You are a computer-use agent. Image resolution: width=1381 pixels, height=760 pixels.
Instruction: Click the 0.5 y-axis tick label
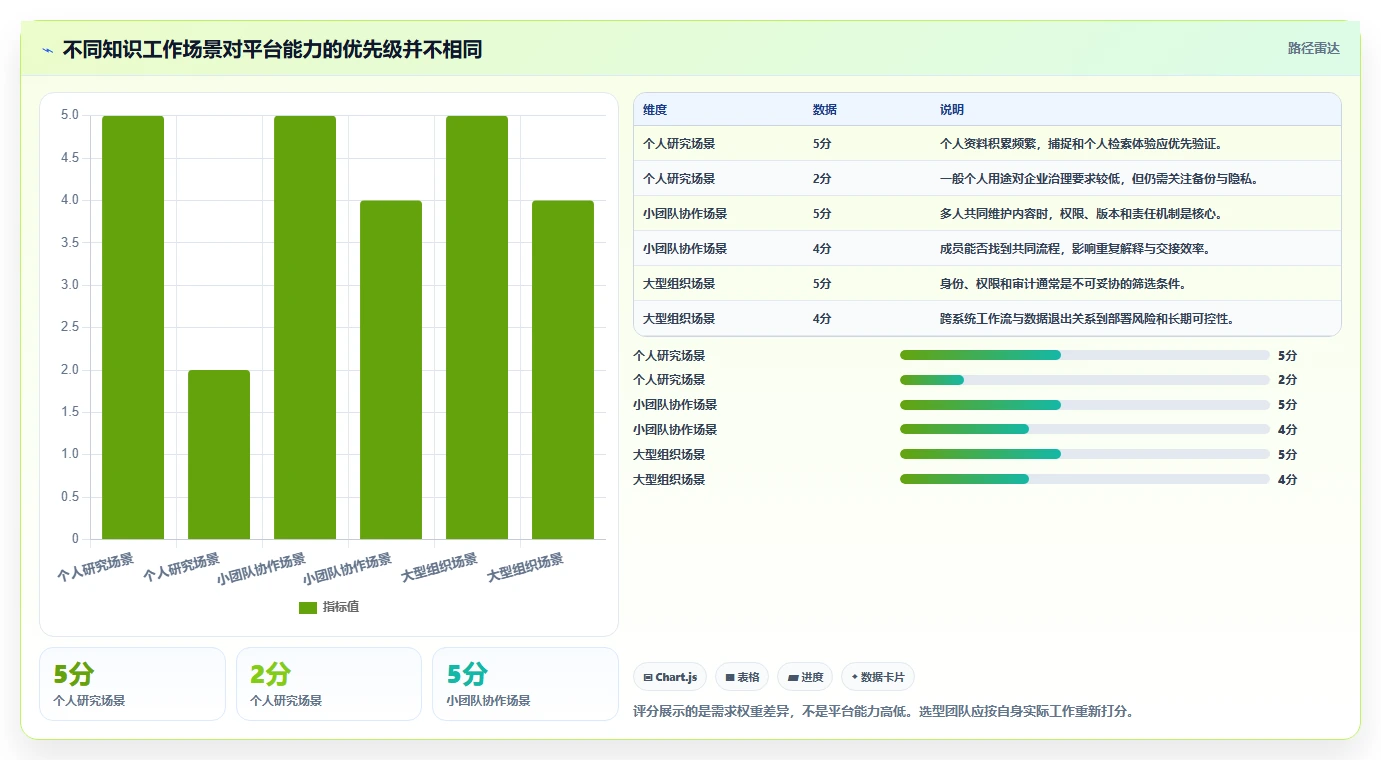point(70,497)
